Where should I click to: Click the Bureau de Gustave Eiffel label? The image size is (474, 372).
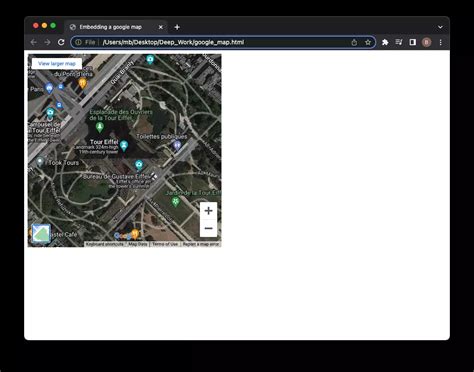click(x=117, y=176)
